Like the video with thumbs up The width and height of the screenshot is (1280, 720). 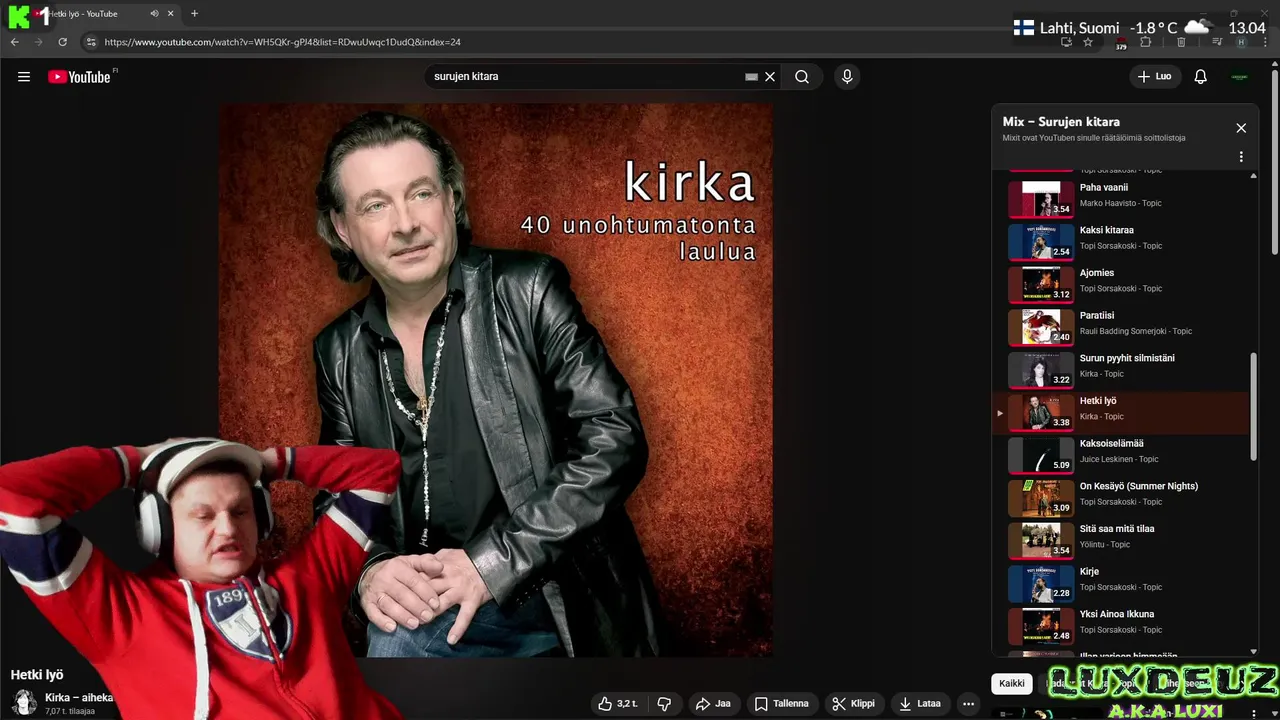(x=617, y=704)
